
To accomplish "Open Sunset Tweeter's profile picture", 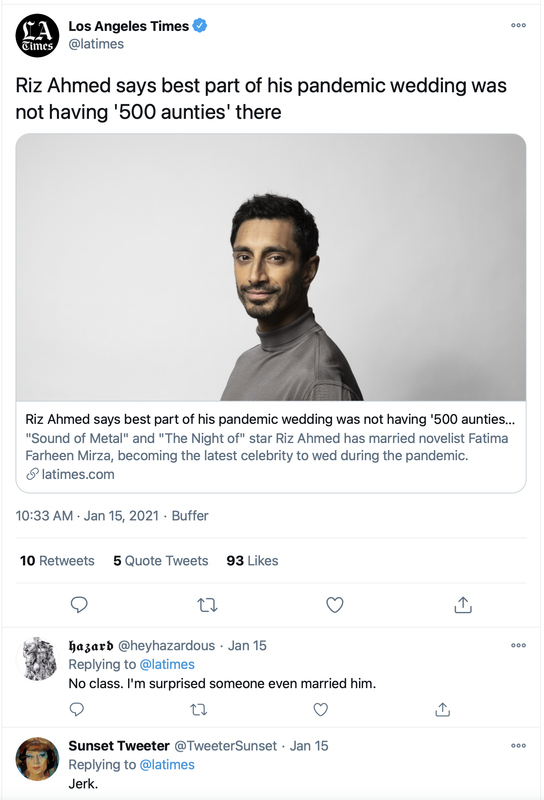I will click(x=37, y=759).
